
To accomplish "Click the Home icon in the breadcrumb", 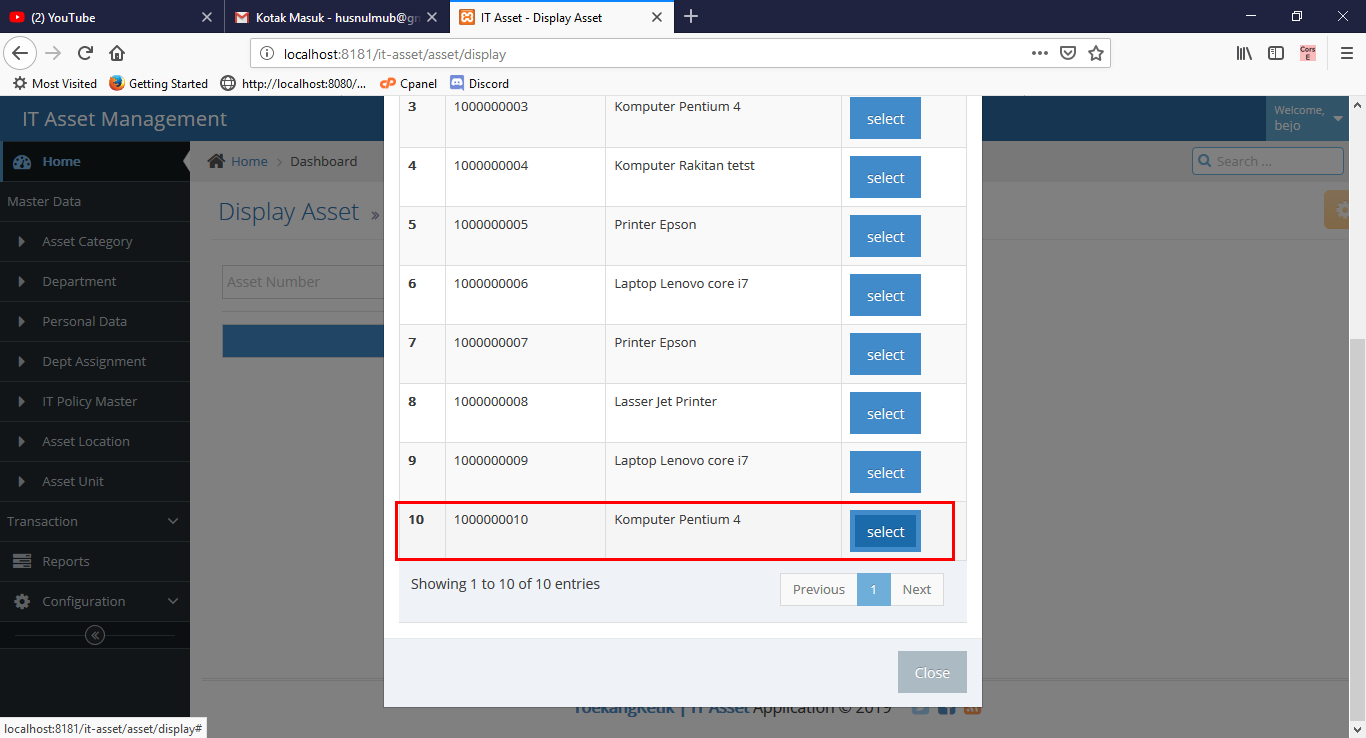I will pos(215,161).
